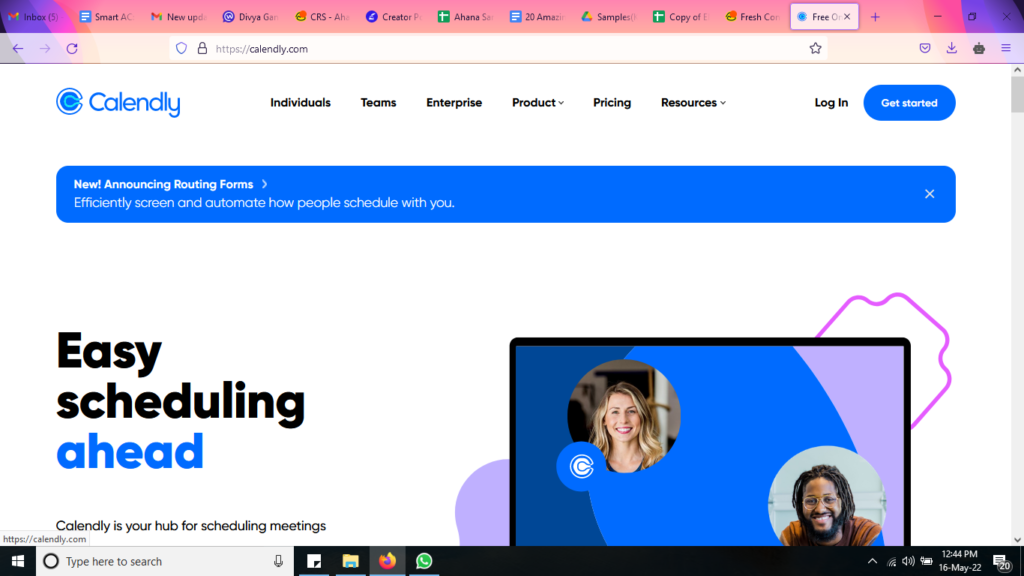Click the volume speaker tray icon
This screenshot has width=1024, height=576.
coord(908,561)
